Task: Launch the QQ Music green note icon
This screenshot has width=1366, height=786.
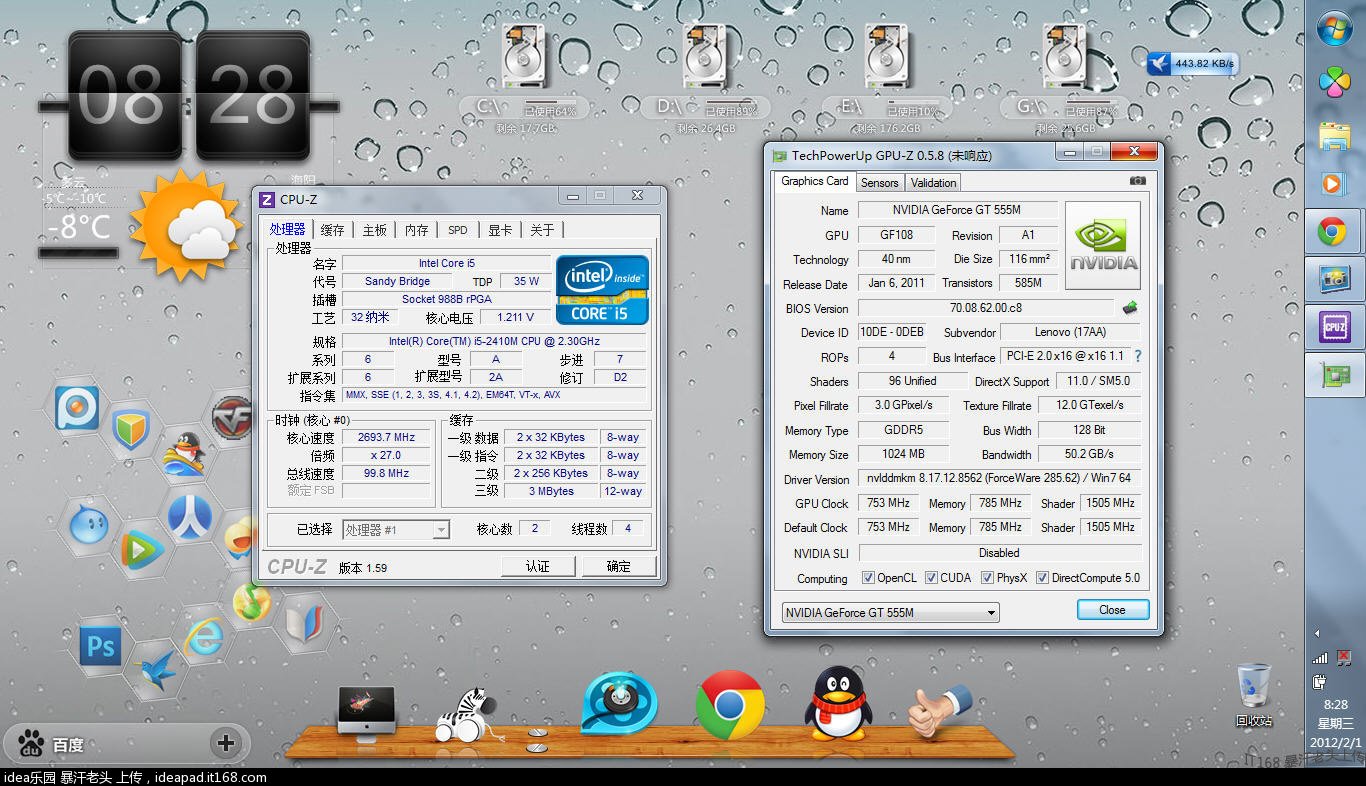Action: (251, 602)
